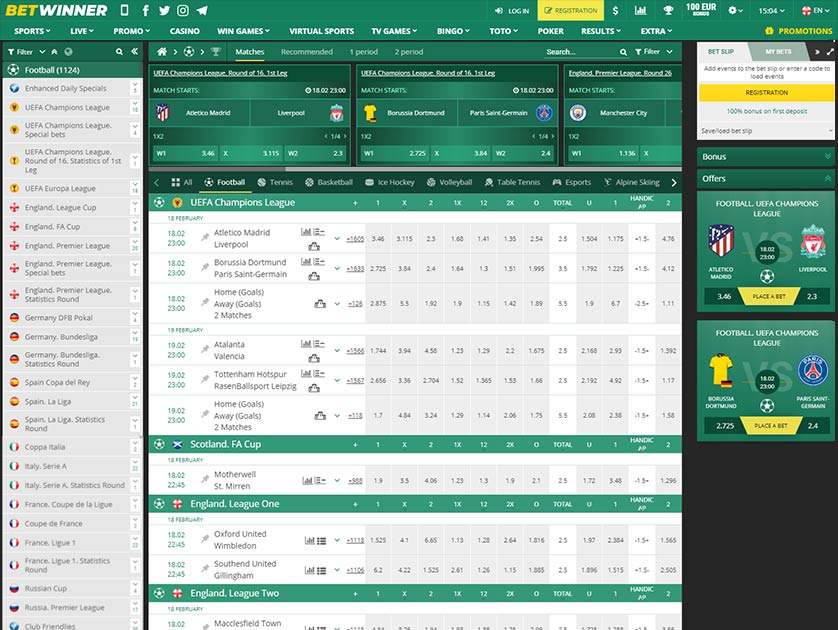Open the time 15:04 dropdown
The height and width of the screenshot is (630, 838).
[x=771, y=10]
